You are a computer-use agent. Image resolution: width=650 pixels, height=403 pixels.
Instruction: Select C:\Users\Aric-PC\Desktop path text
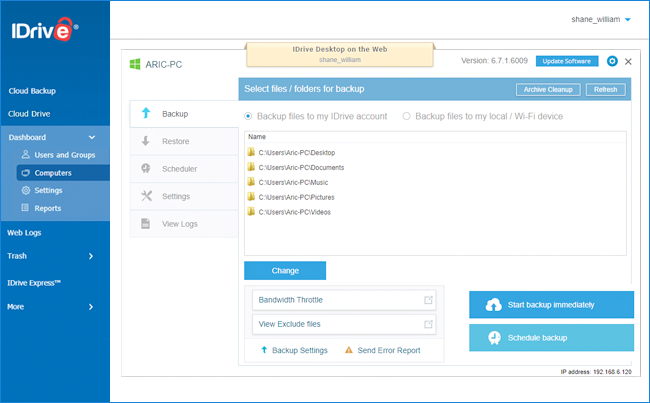click(297, 153)
